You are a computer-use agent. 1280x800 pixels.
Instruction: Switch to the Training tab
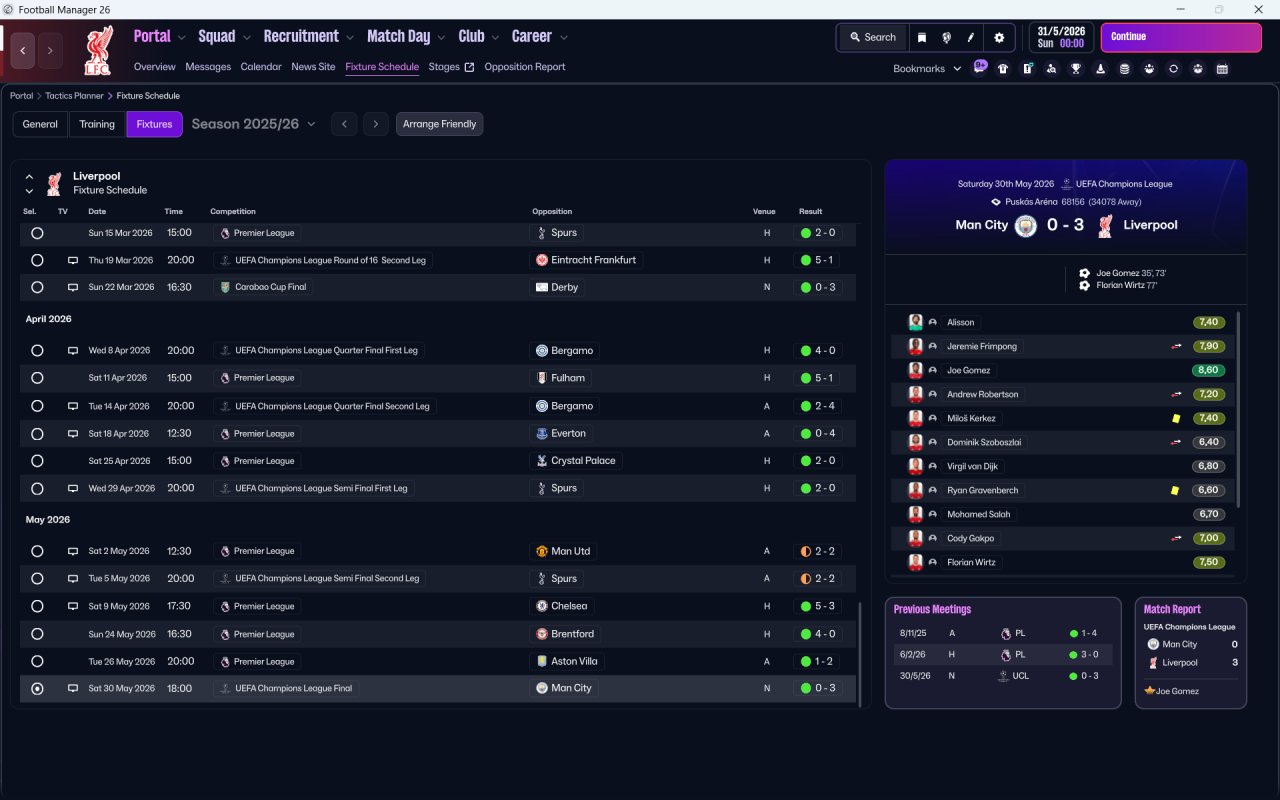tap(97, 124)
